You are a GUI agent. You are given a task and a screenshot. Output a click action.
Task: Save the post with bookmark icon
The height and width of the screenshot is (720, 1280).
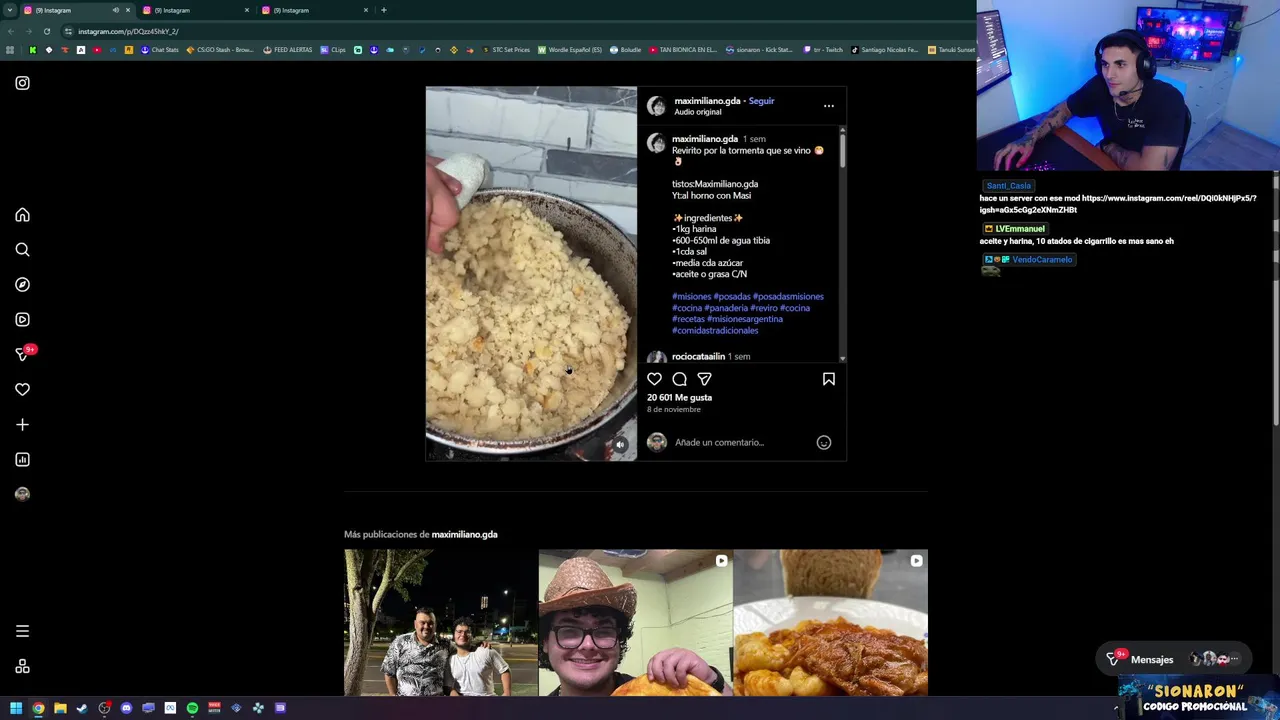pyautogui.click(x=828, y=379)
